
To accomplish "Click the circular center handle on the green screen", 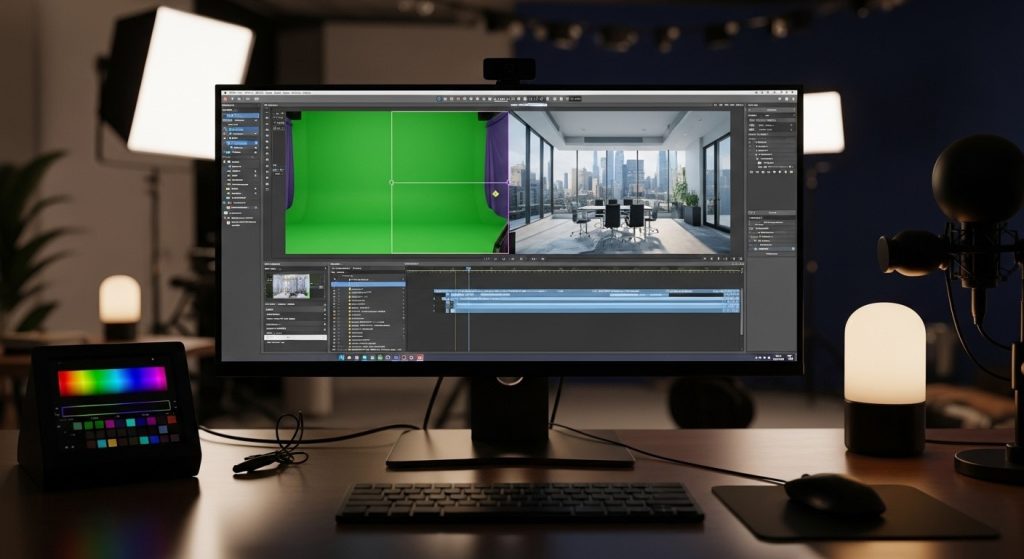I will point(391,182).
